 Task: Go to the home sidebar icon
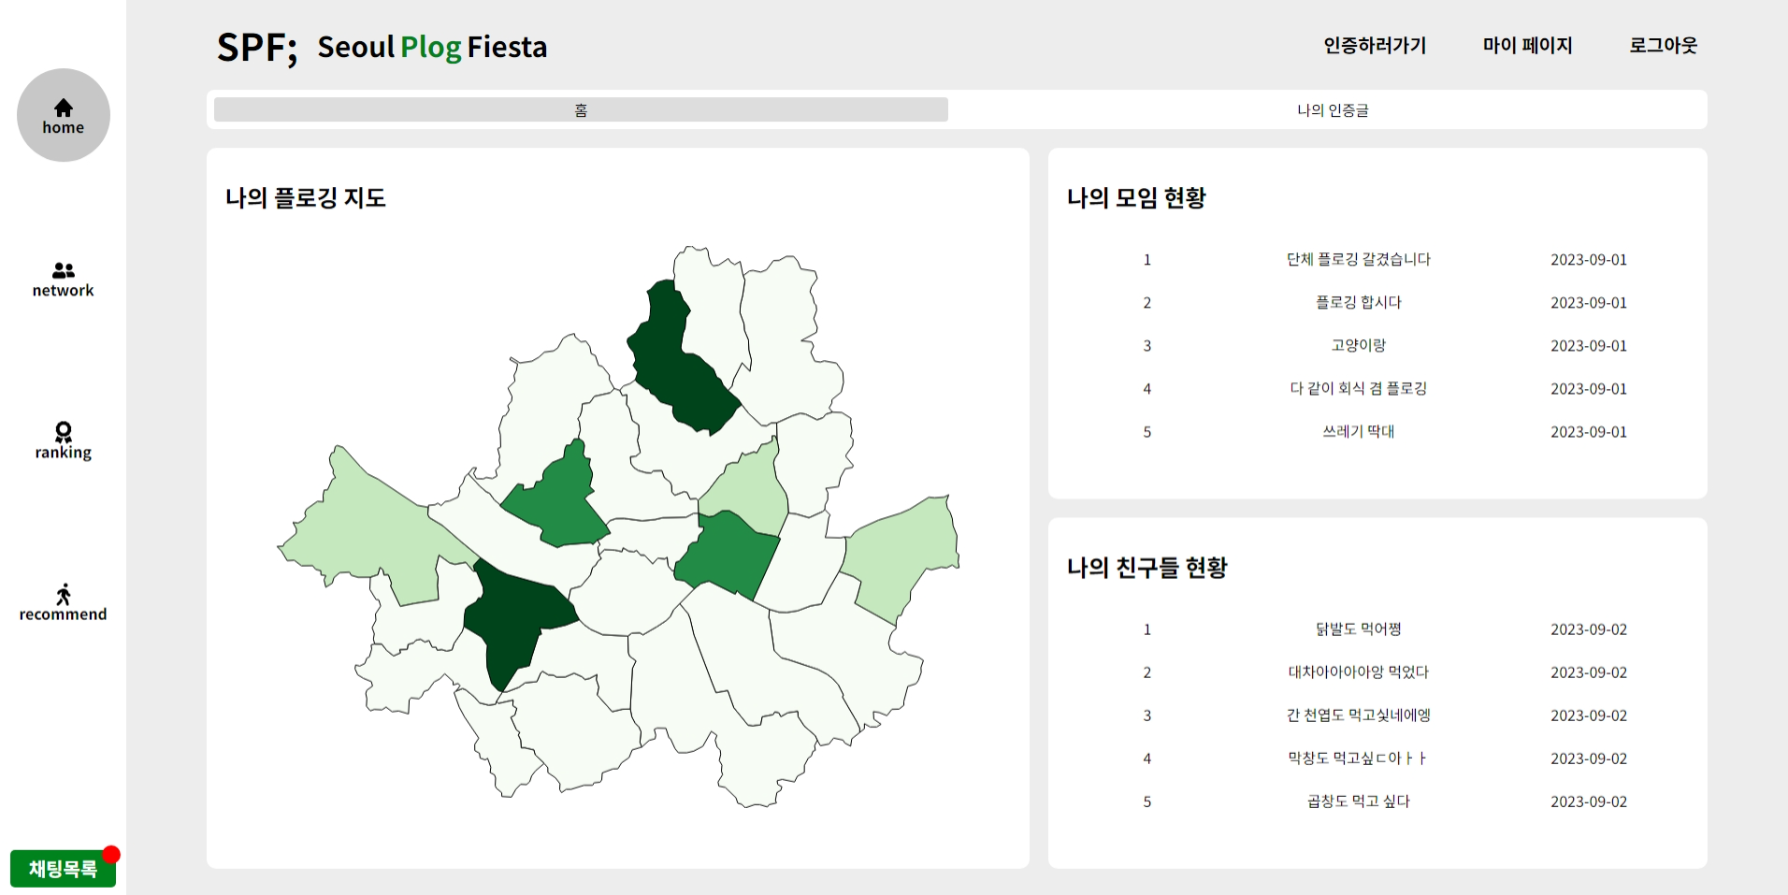pyautogui.click(x=63, y=115)
